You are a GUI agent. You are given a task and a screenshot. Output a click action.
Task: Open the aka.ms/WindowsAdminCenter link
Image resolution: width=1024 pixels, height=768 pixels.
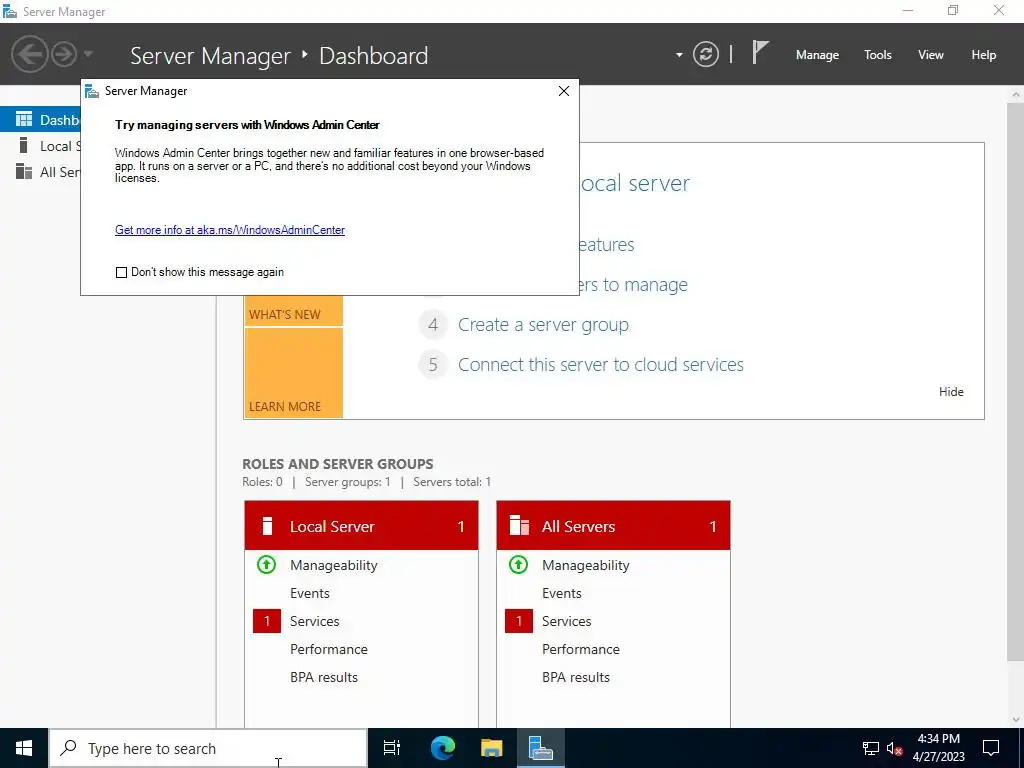click(230, 230)
